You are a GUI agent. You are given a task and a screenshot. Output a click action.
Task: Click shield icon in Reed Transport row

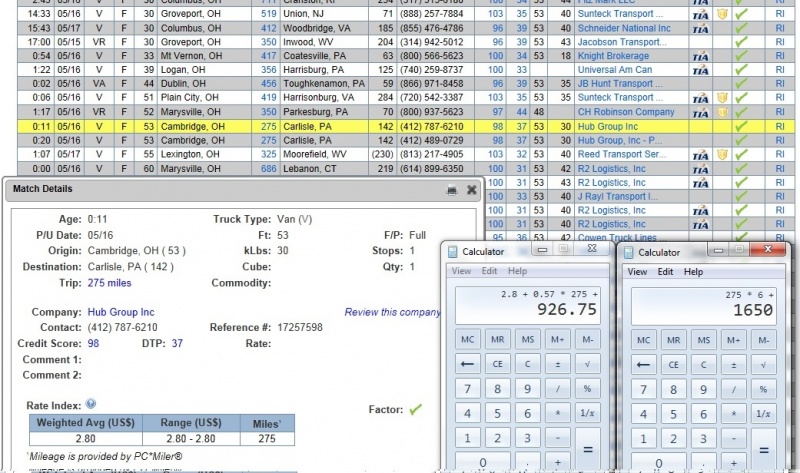(x=722, y=154)
